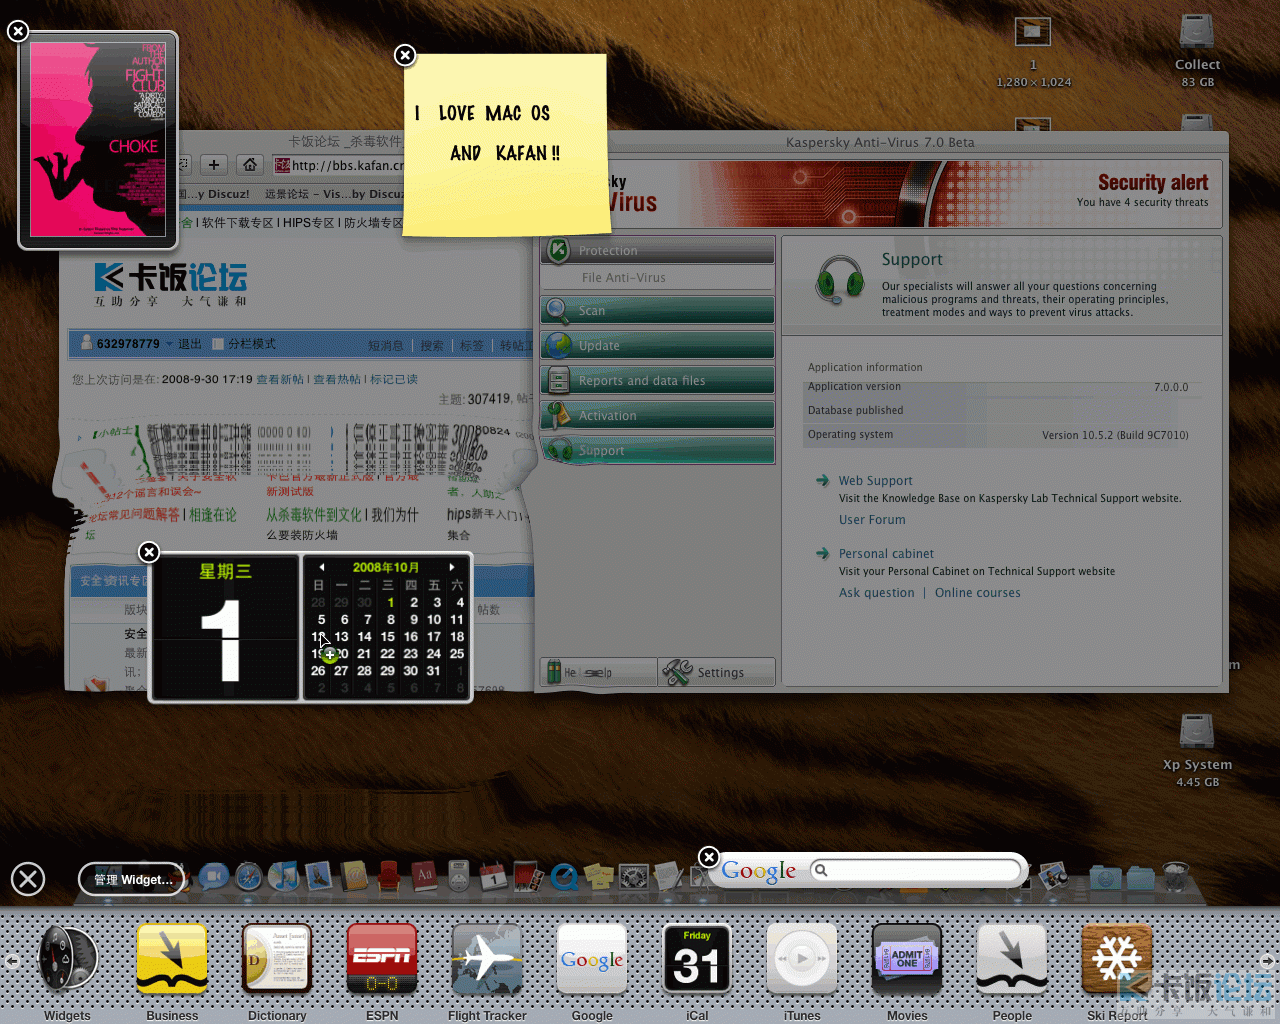
Task: Click the 分栏模式 link on forum page
Action: [x=252, y=344]
